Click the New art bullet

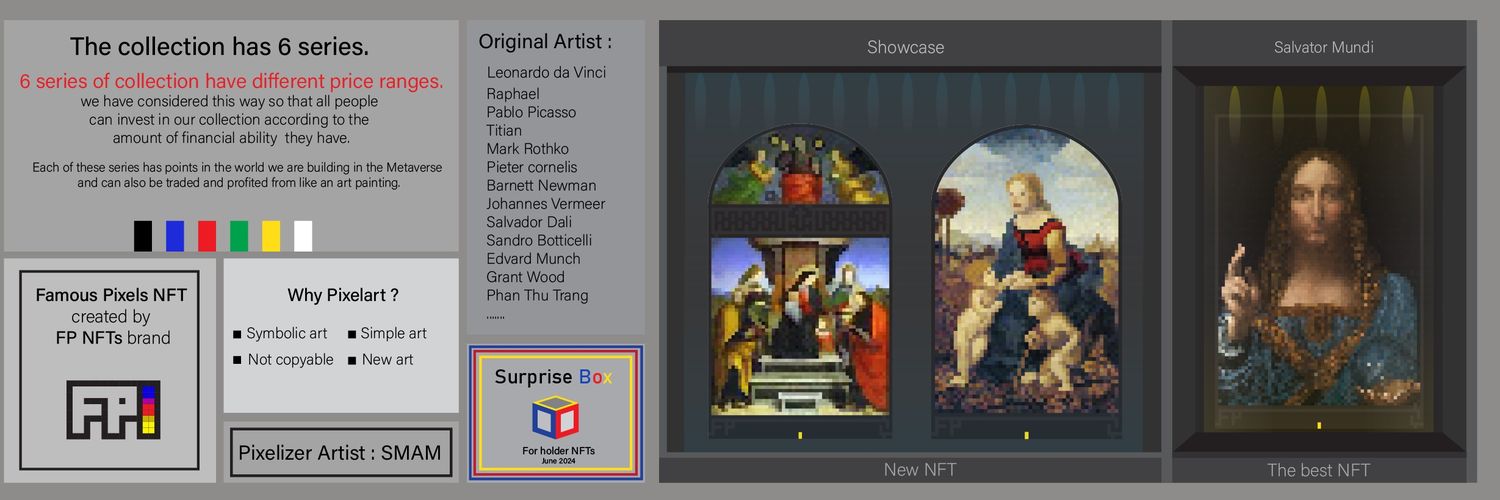click(380, 360)
